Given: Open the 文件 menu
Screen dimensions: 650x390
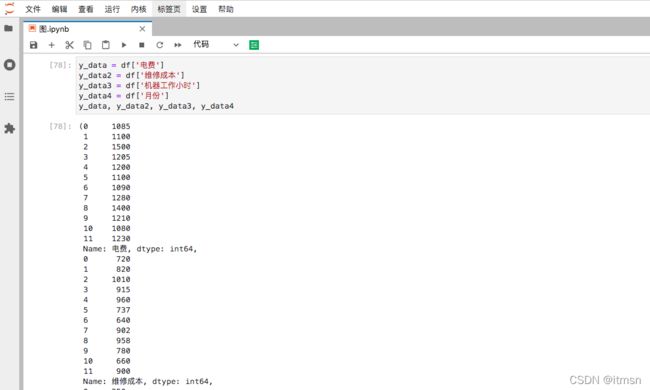Looking at the screenshot, I should [x=33, y=9].
